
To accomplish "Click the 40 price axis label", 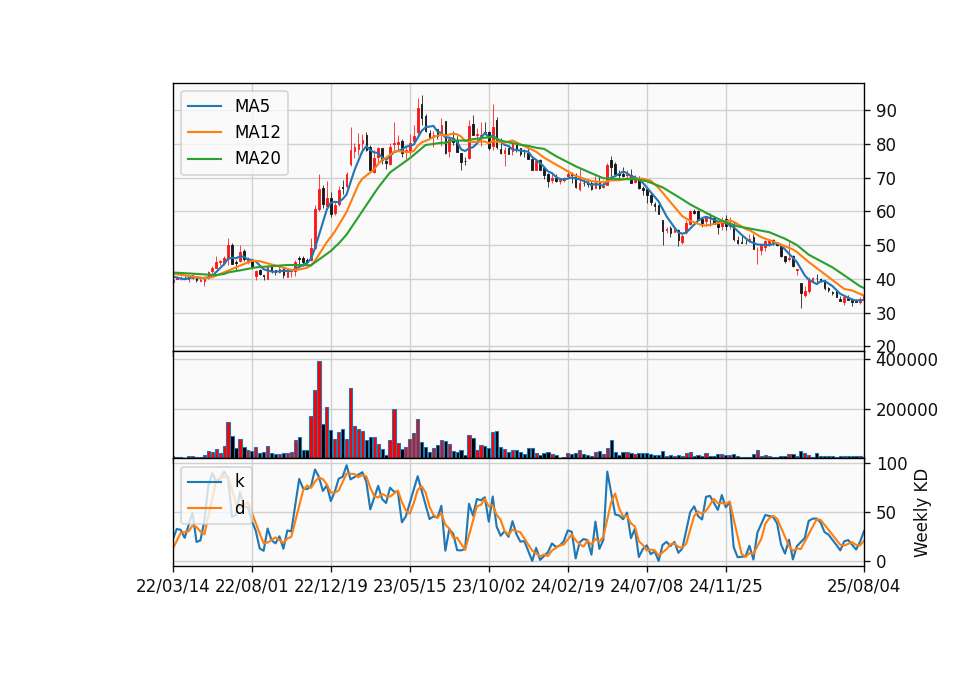I will click(886, 280).
